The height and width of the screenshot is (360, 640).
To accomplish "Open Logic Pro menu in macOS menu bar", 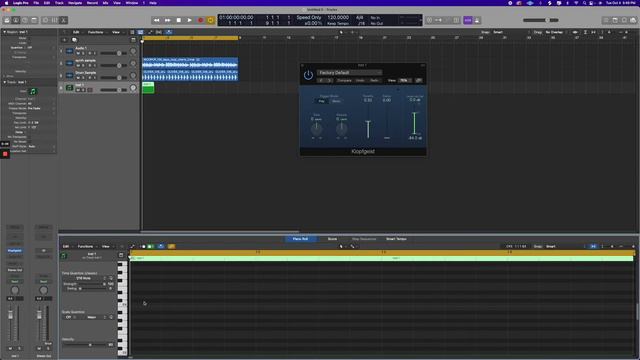I will pyautogui.click(x=20, y=3).
